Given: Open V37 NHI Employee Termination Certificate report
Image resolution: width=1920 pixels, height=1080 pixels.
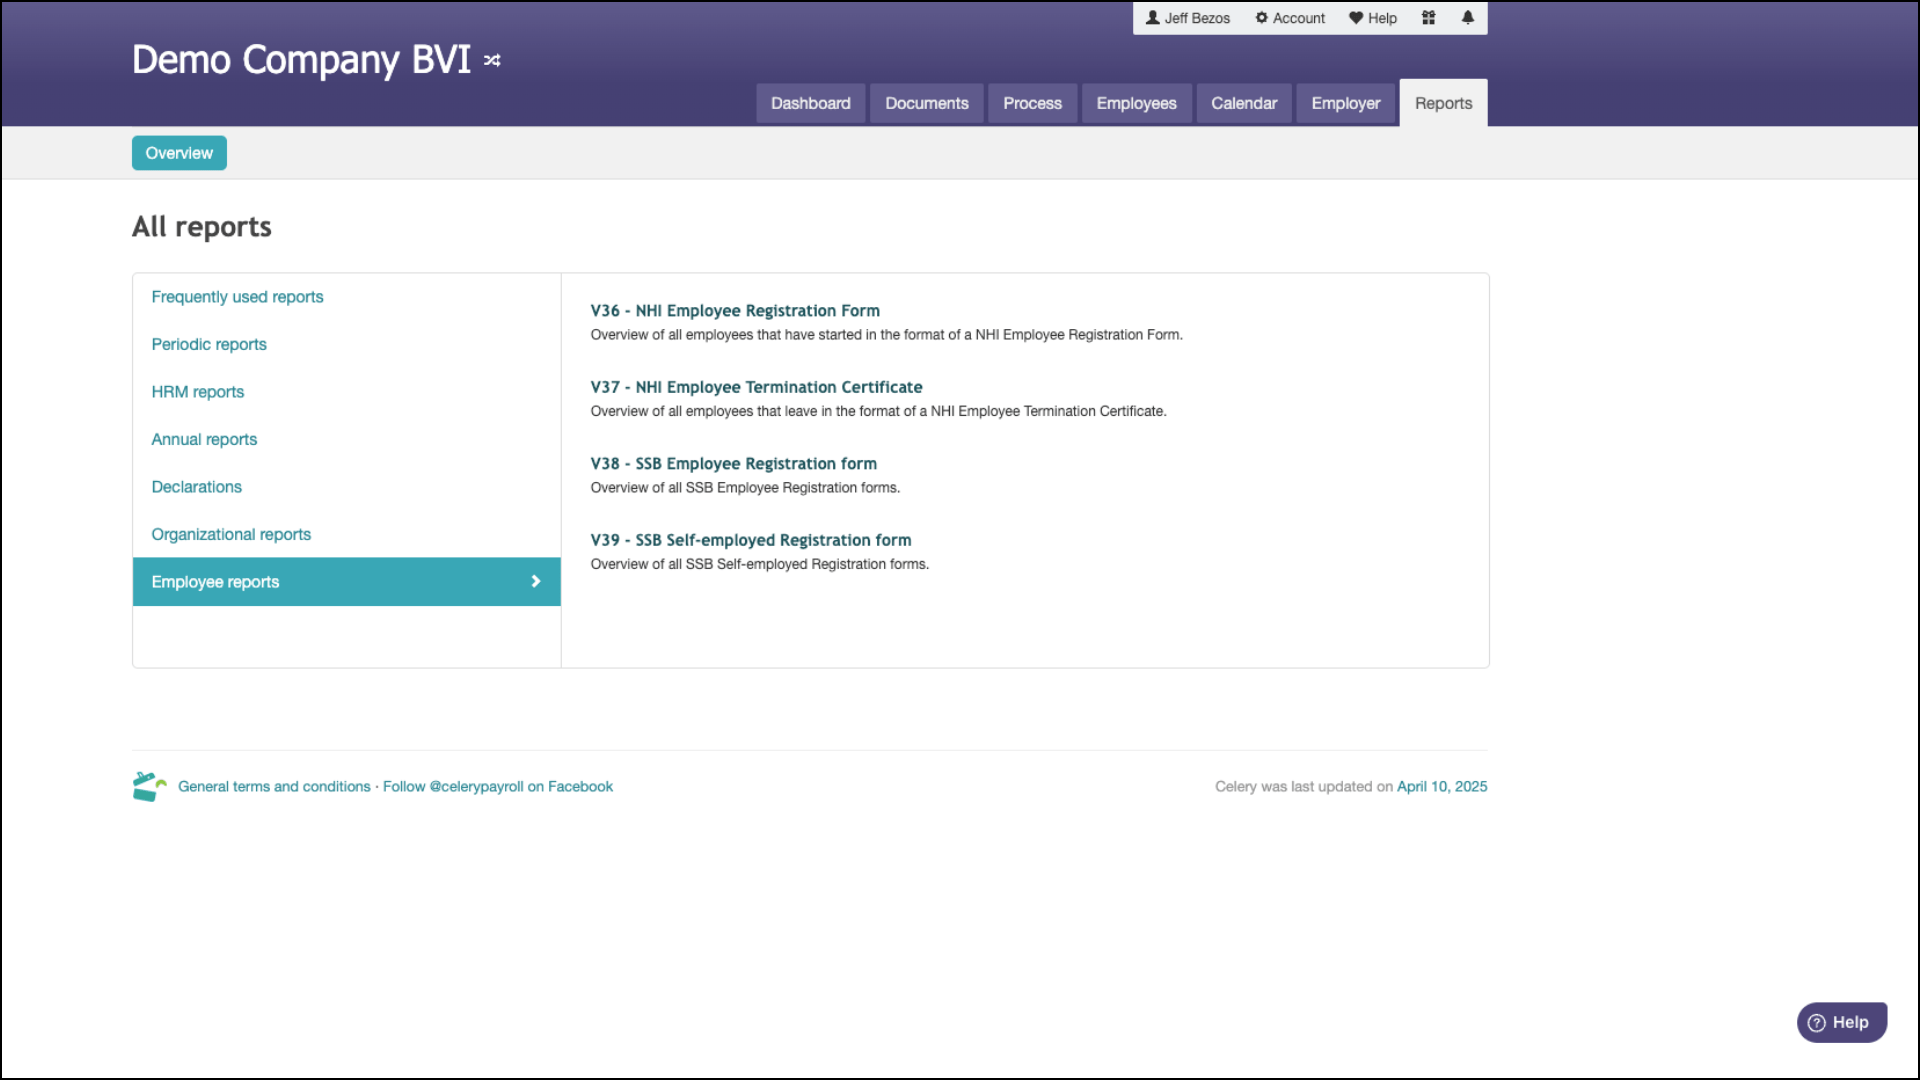Looking at the screenshot, I should pyautogui.click(x=756, y=387).
